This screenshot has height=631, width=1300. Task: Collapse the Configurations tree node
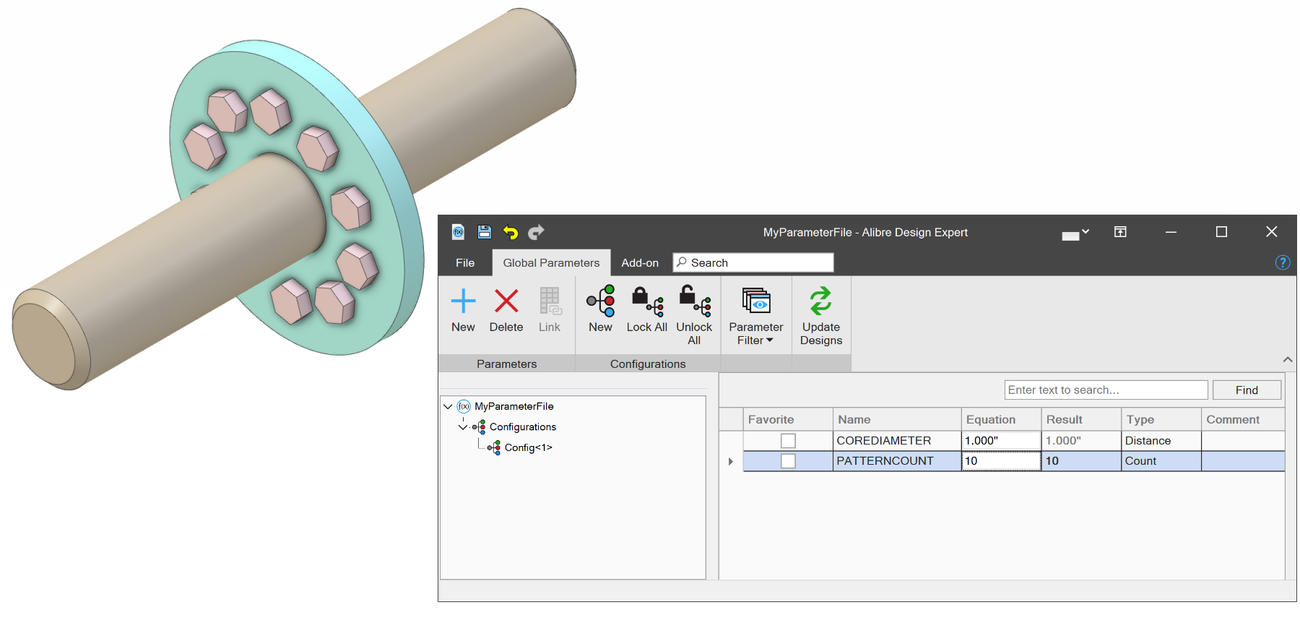pos(462,427)
